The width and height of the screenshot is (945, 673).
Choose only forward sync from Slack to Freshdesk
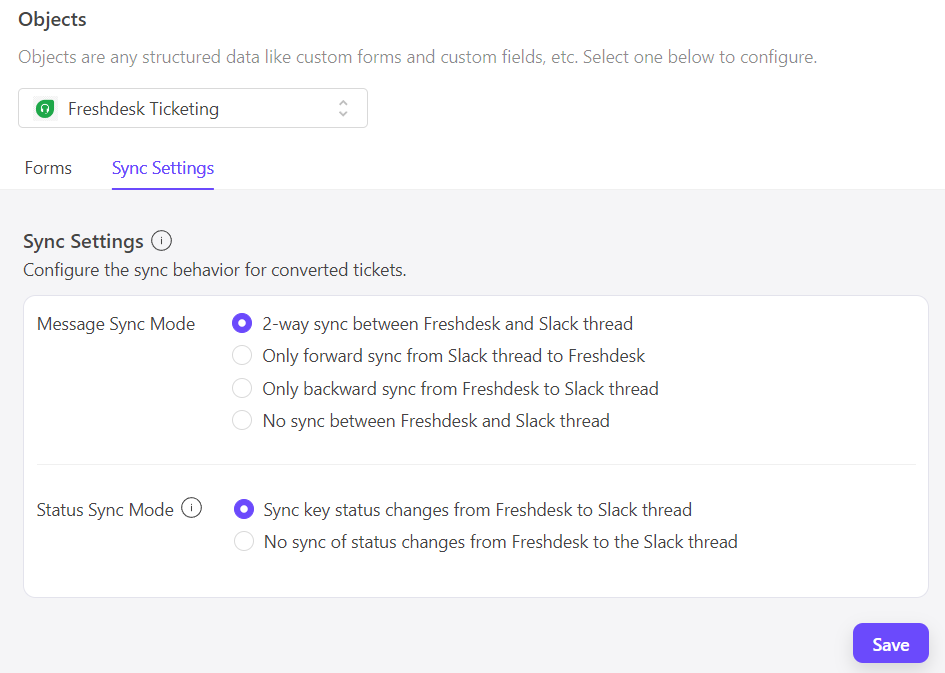tap(242, 356)
